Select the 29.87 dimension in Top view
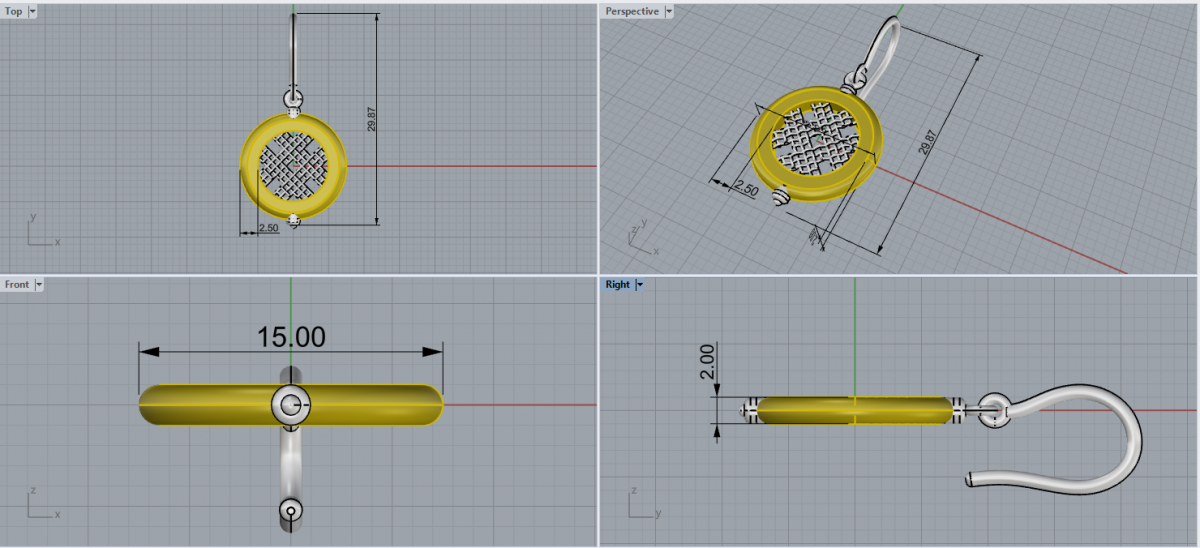Image resolution: width=1200 pixels, height=548 pixels. pos(370,118)
